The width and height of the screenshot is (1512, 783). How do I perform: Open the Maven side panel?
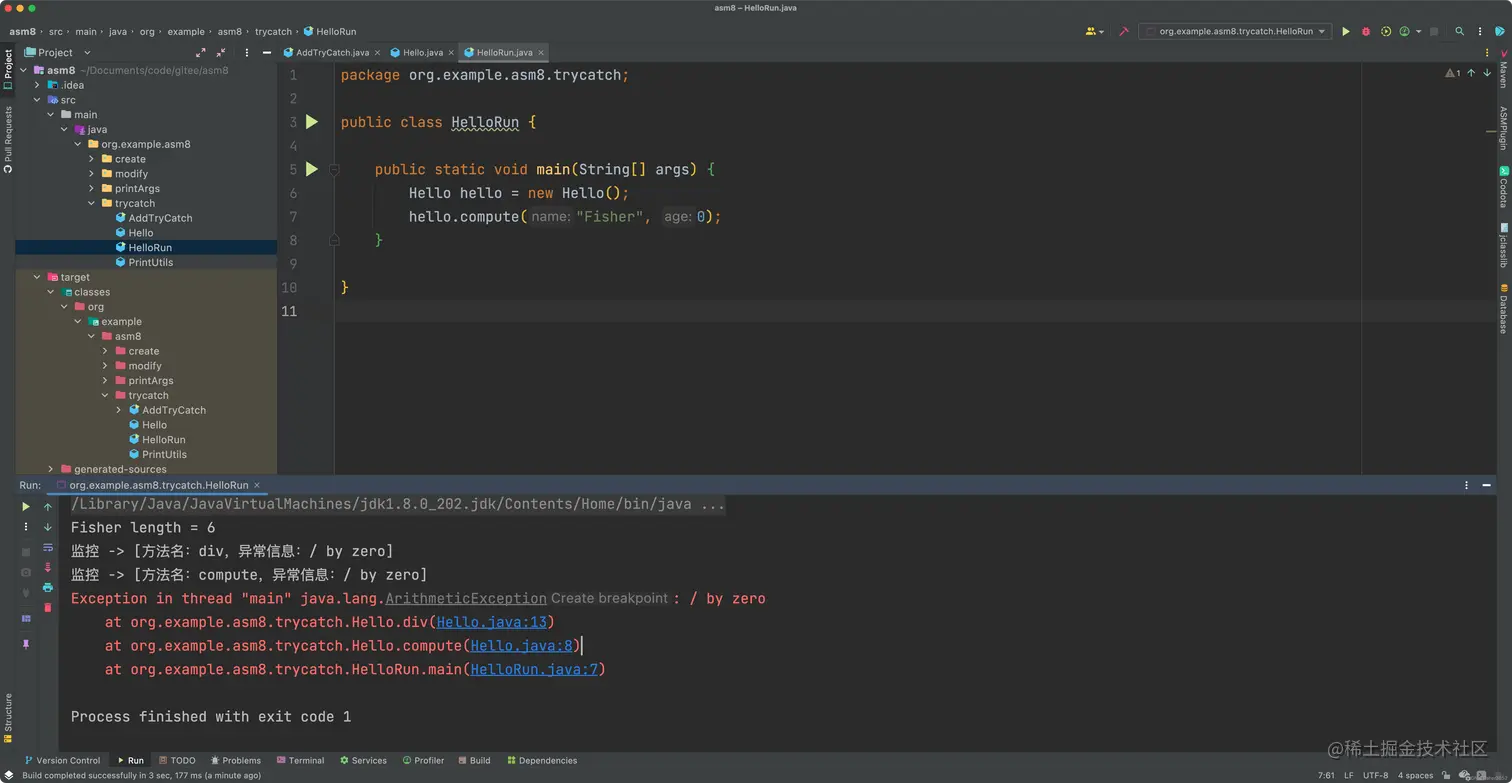coord(1502,67)
